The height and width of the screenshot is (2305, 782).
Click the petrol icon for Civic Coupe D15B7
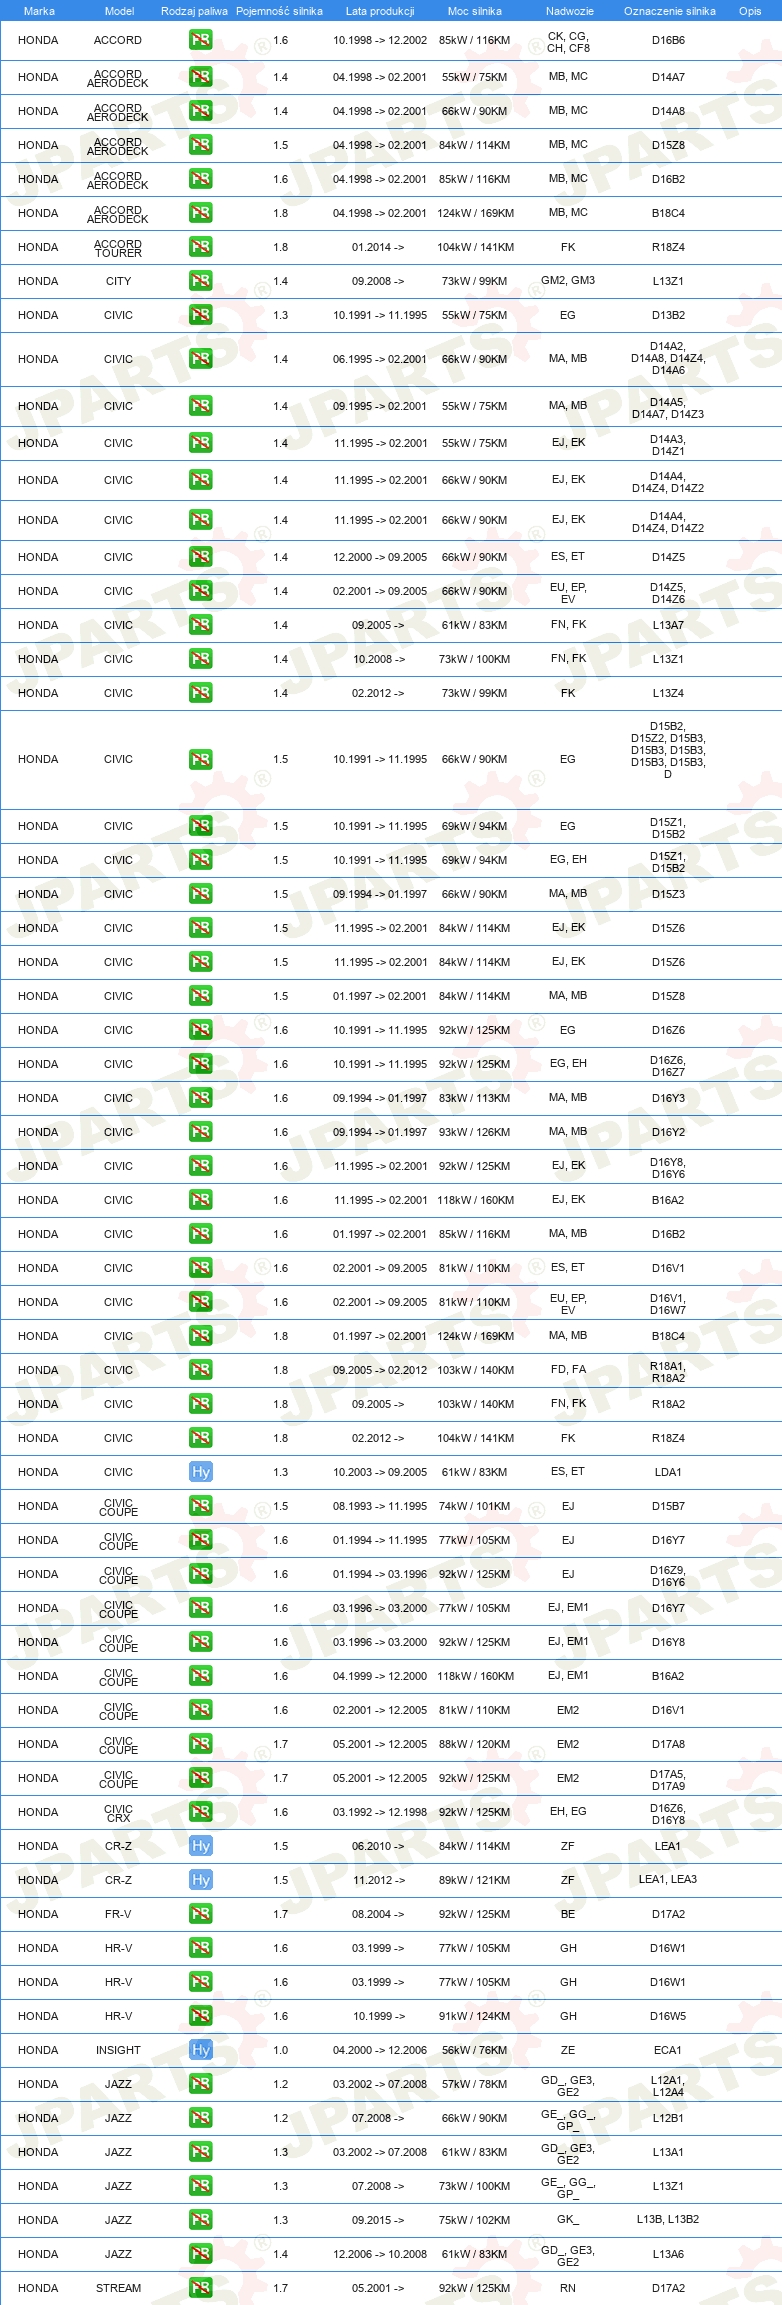[x=200, y=1506]
